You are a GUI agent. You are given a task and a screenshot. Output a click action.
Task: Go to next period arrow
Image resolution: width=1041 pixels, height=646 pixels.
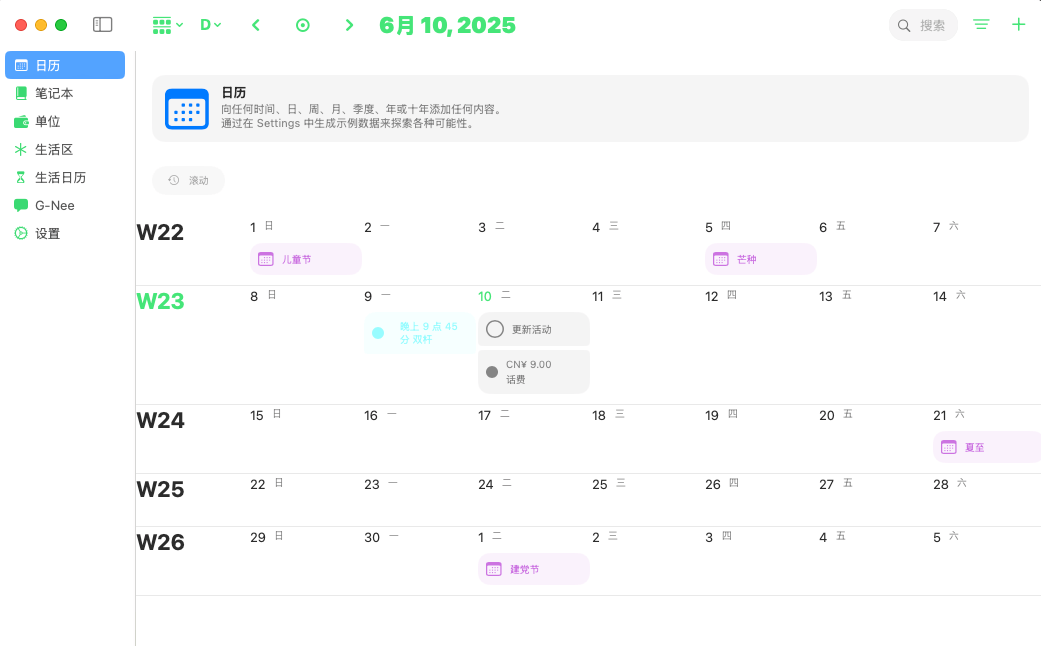pos(349,25)
